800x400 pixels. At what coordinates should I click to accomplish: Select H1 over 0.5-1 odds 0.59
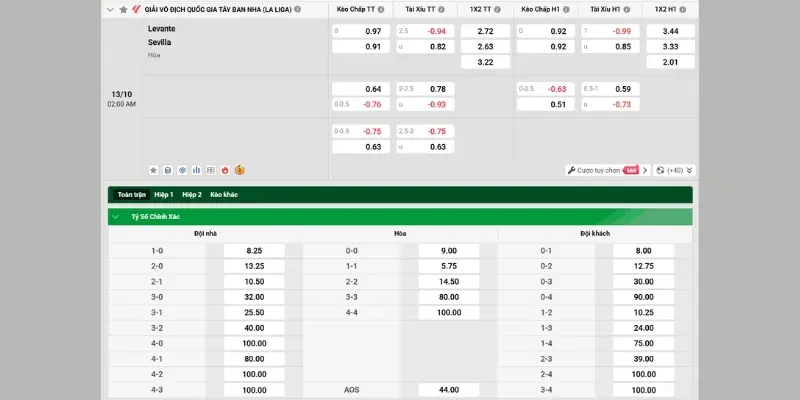tap(610, 89)
